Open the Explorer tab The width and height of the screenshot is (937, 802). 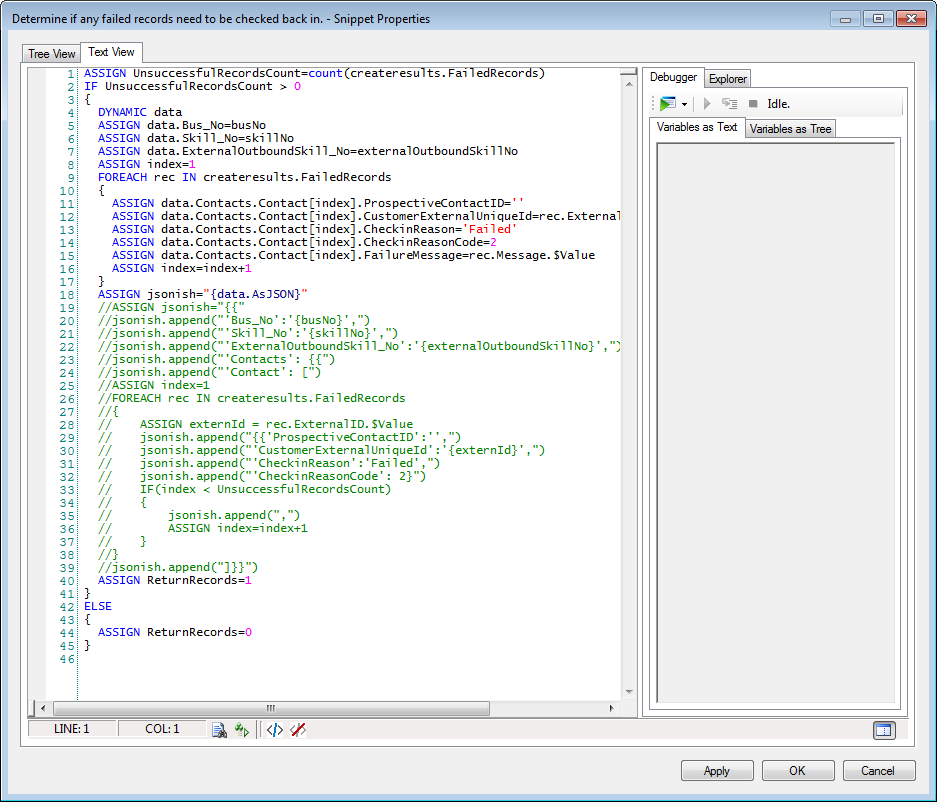point(727,79)
